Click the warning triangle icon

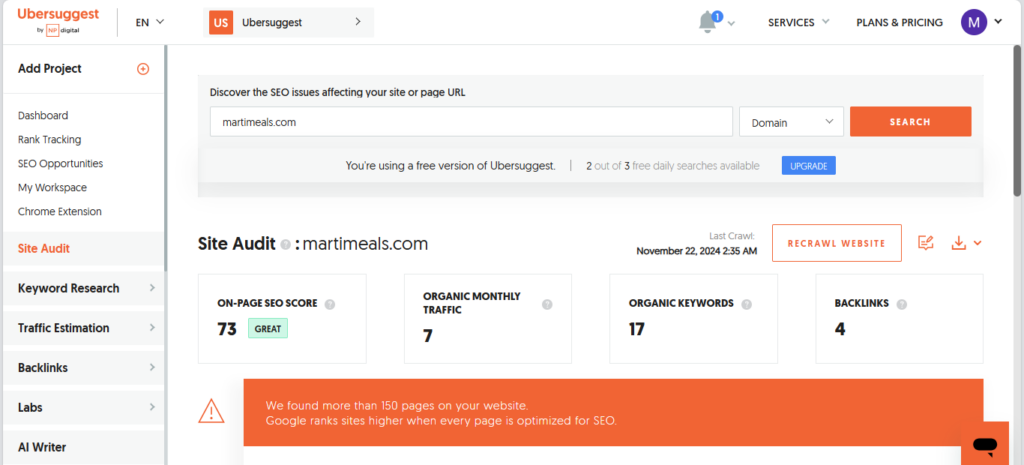[x=212, y=411]
